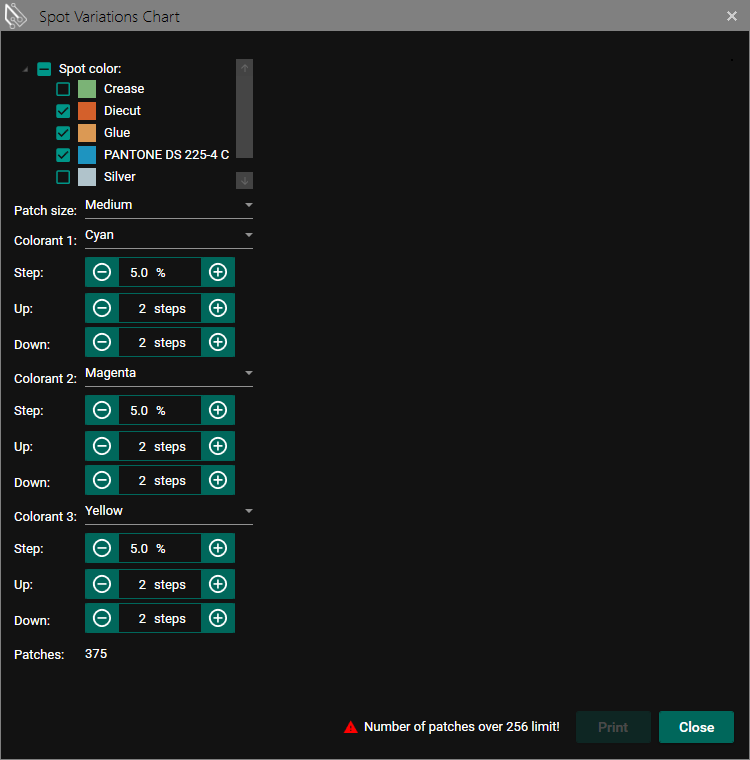This screenshot has height=760, width=750.
Task: Click the Silver gray color swatch
Action: pyautogui.click(x=87, y=177)
